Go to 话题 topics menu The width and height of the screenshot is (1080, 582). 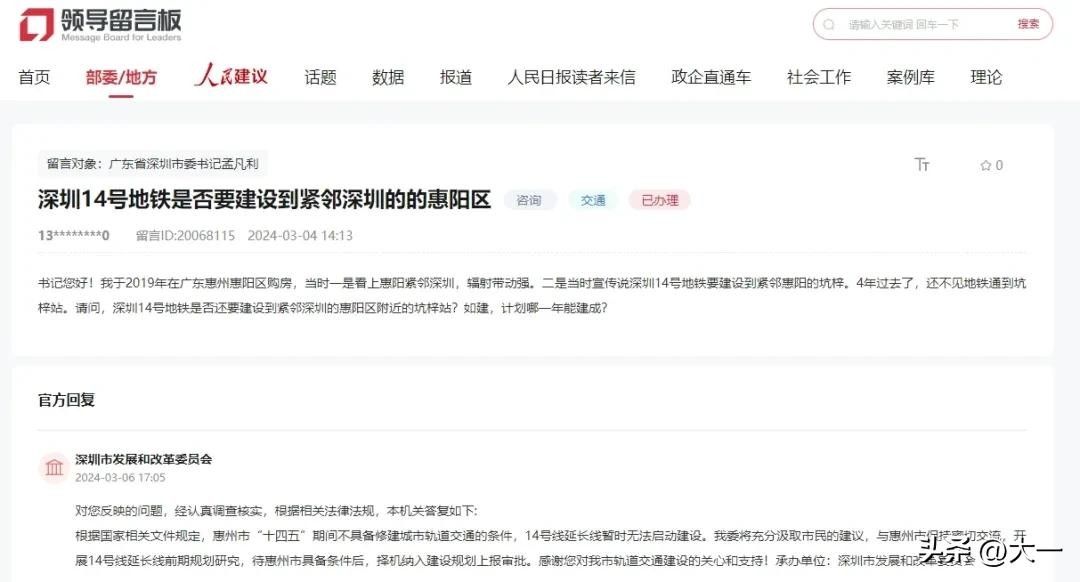click(x=320, y=77)
